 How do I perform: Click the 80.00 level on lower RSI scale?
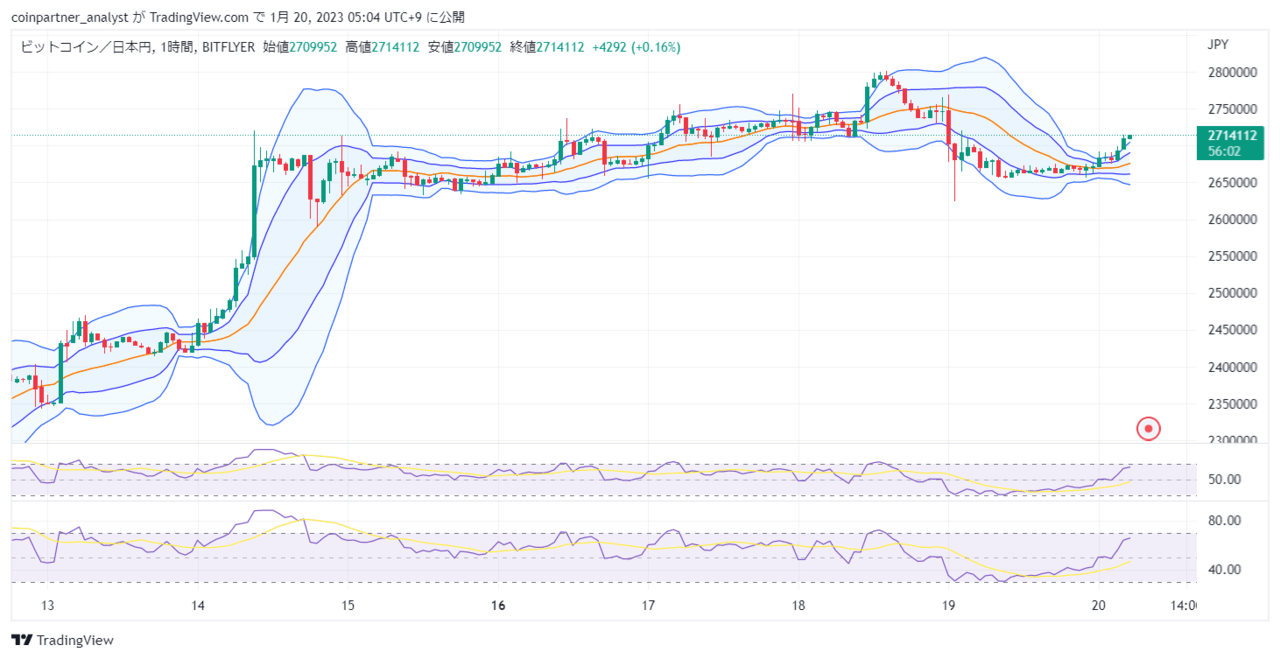(1224, 521)
